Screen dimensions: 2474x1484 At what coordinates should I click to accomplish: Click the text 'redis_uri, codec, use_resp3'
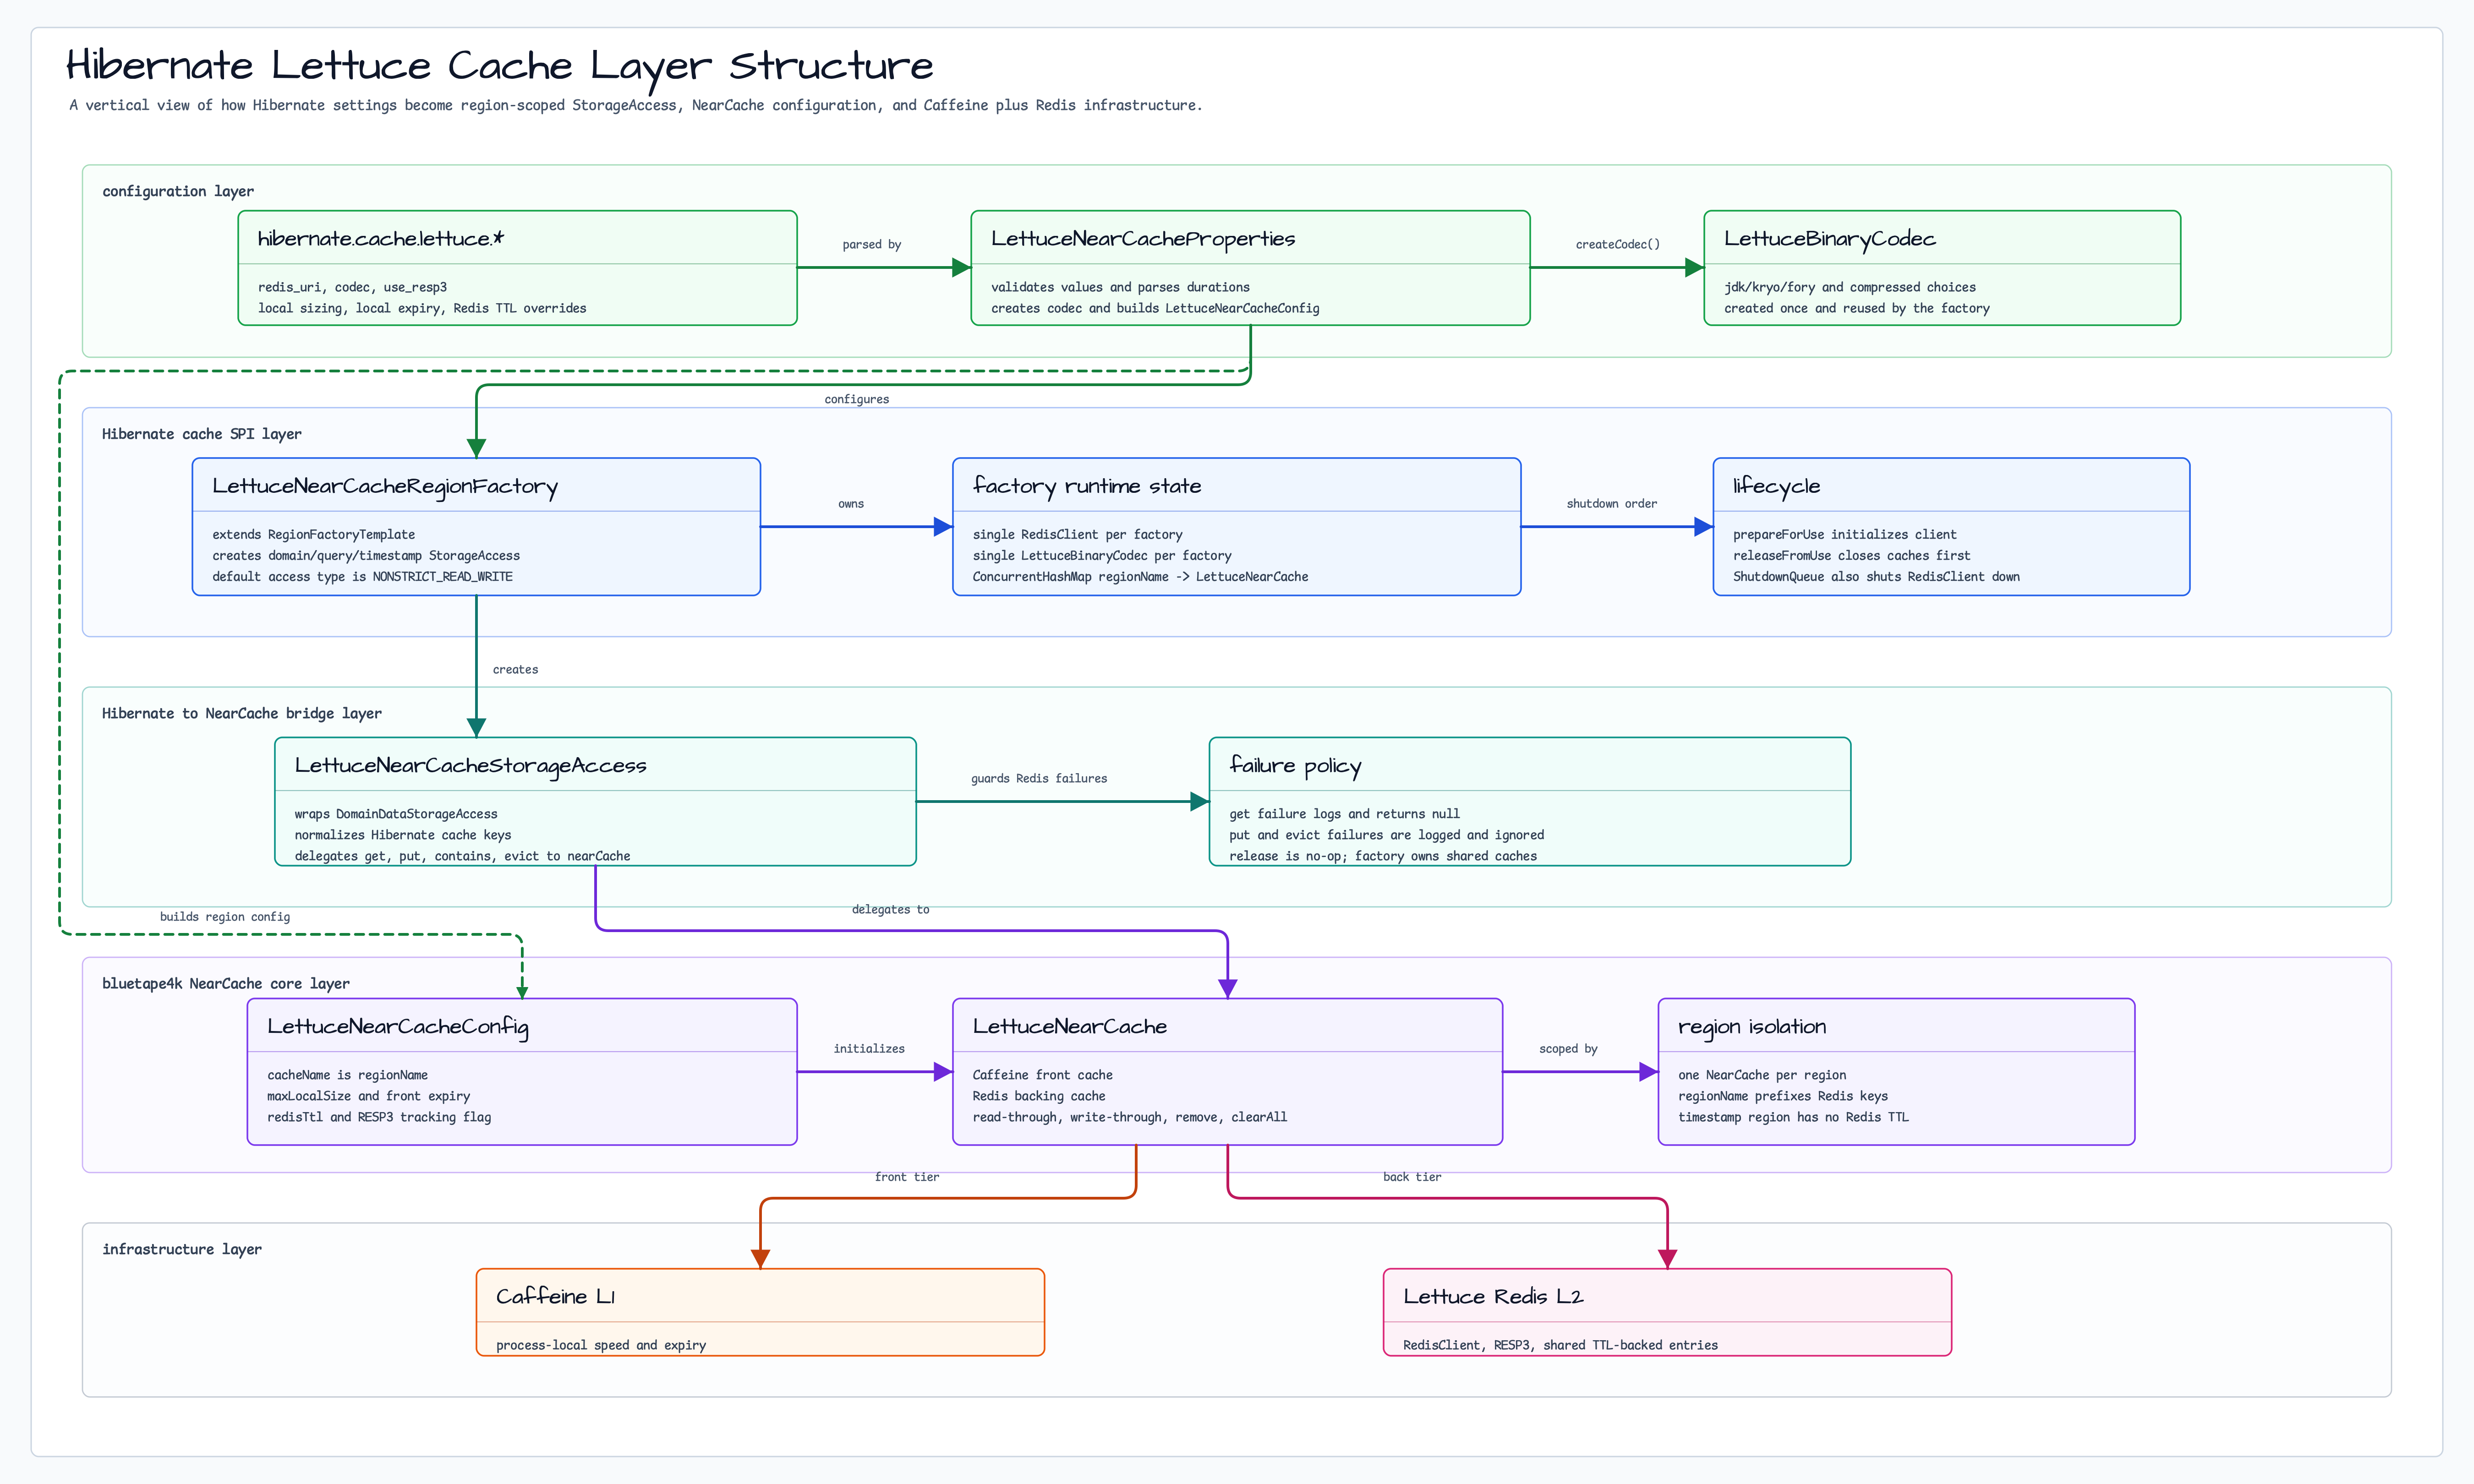pos(353,287)
